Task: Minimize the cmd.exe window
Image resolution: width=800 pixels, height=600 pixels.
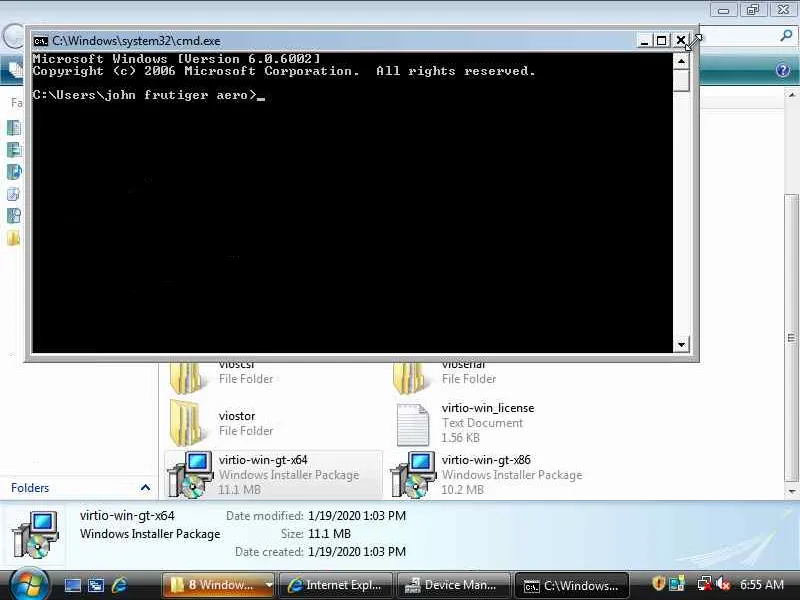Action: (x=644, y=41)
